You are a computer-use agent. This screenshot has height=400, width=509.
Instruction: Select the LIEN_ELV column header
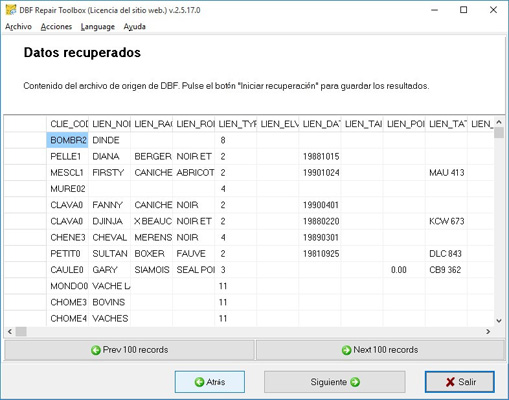(x=278, y=124)
